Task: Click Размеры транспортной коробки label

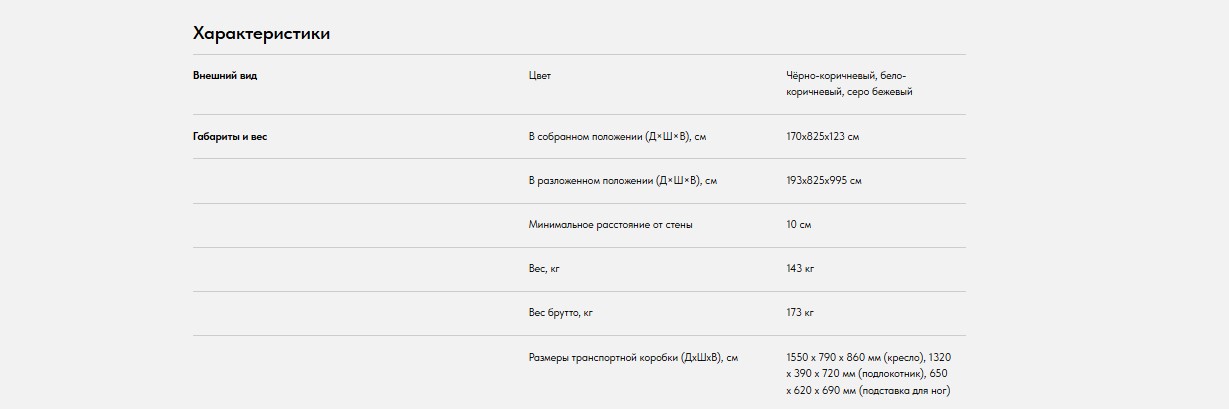Action: coord(633,357)
